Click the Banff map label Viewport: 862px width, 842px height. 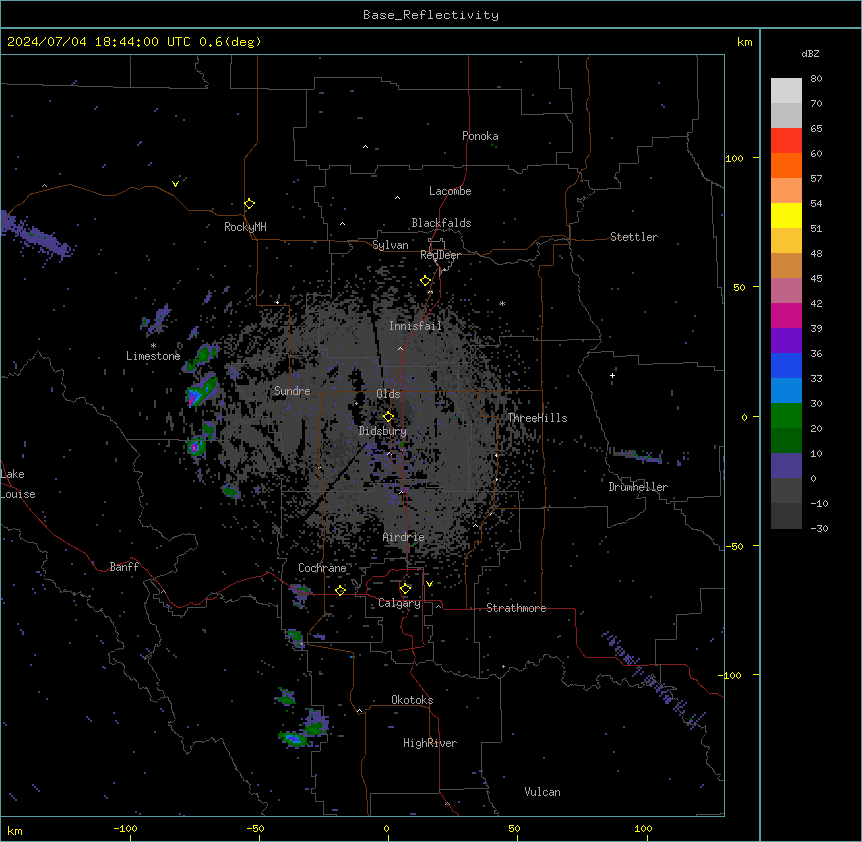tap(124, 567)
